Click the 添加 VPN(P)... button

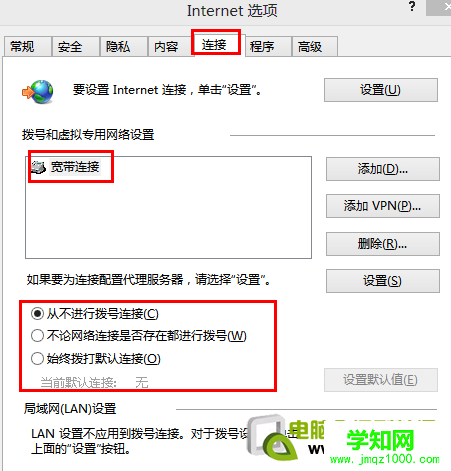pos(383,206)
